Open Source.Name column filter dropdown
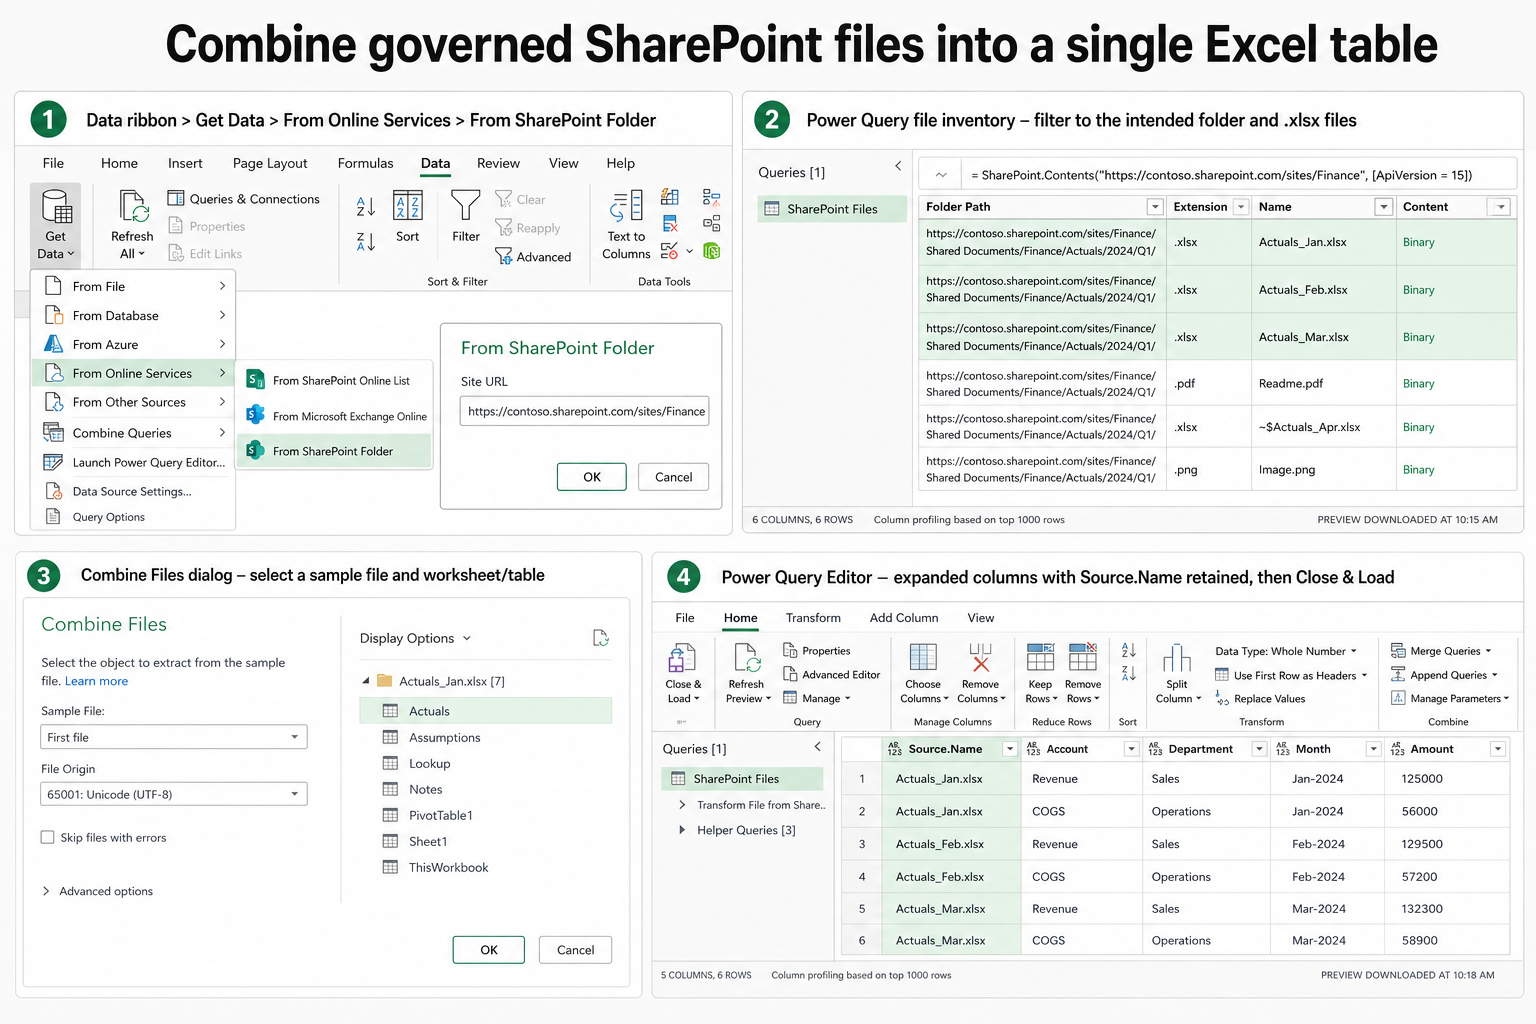Viewport: 1536px width, 1024px height. click(1010, 749)
